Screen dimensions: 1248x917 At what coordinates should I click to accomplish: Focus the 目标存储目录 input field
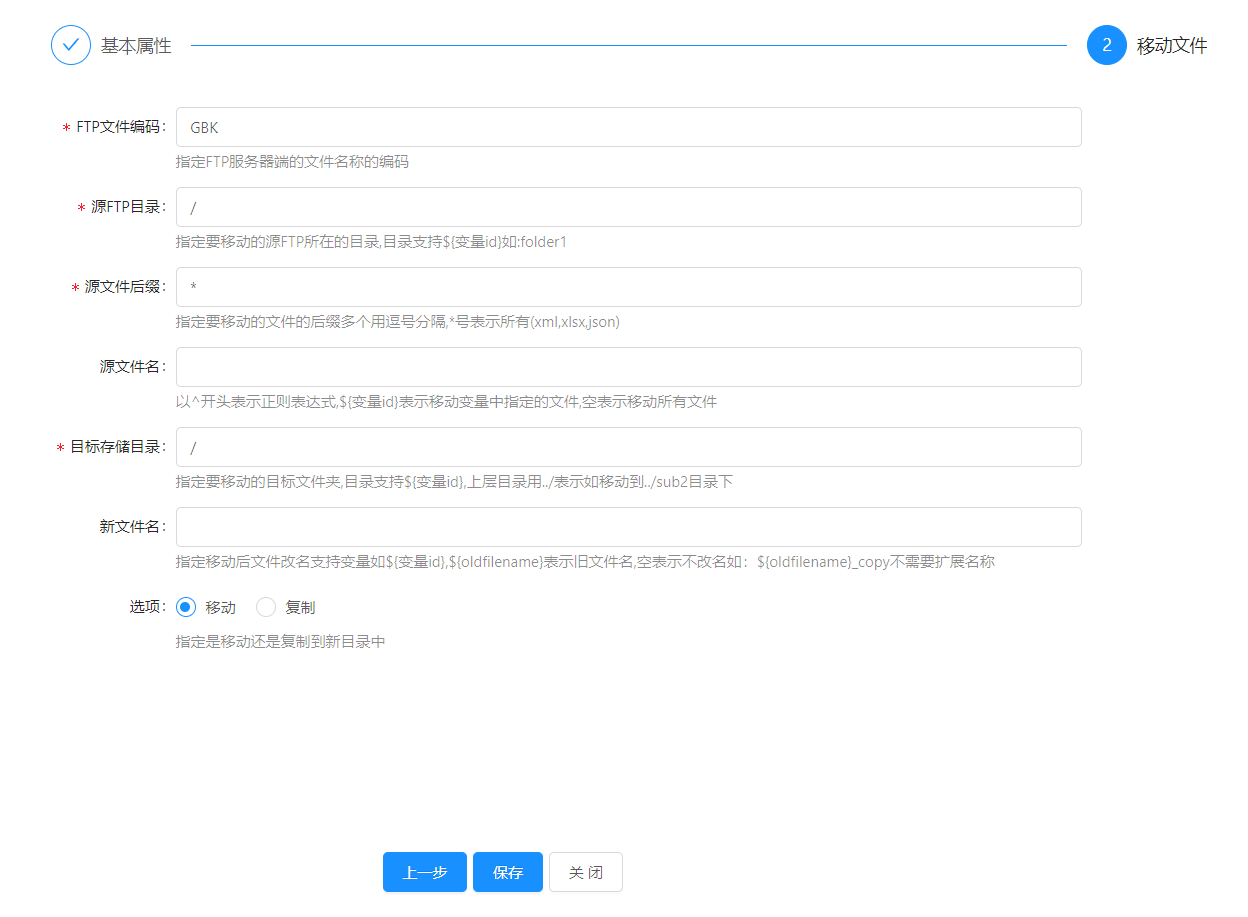click(x=628, y=447)
